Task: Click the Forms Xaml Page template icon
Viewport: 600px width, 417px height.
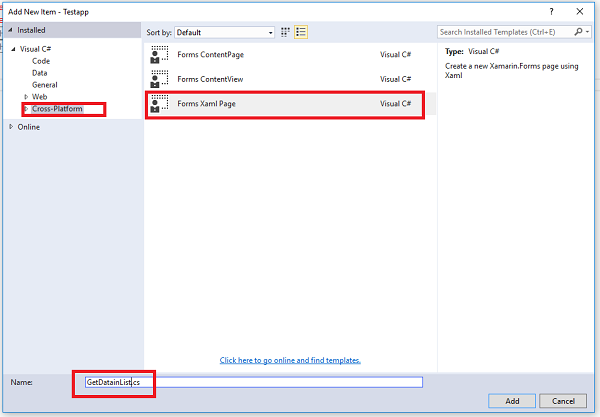Action: pos(160,104)
